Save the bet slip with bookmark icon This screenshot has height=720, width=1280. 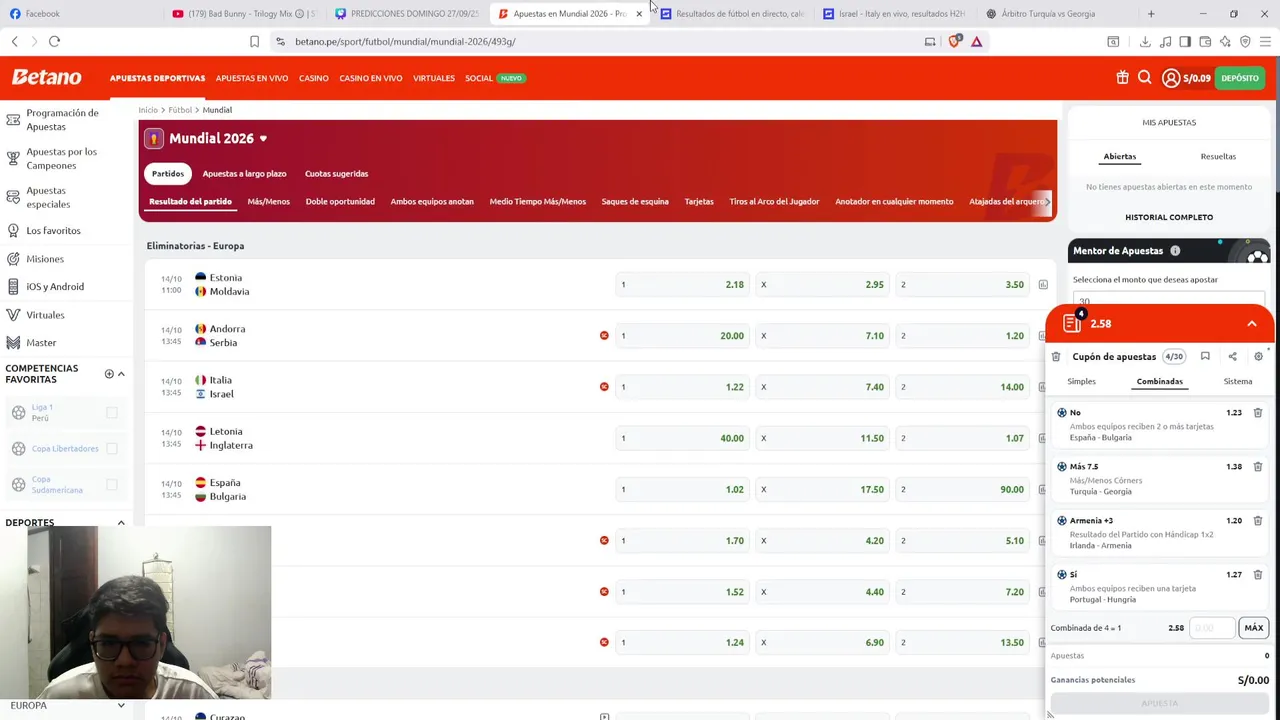(x=1205, y=356)
